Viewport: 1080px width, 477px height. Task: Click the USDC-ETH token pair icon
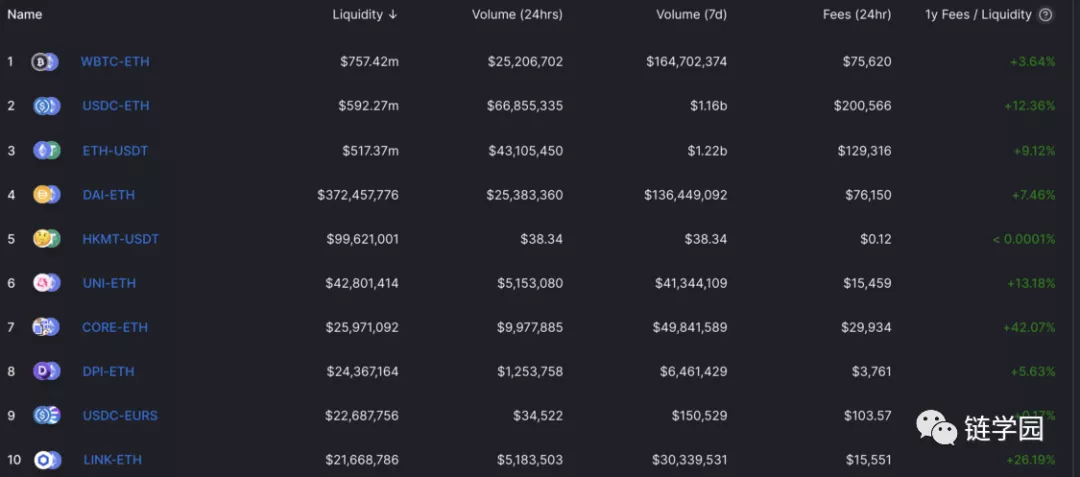point(47,106)
